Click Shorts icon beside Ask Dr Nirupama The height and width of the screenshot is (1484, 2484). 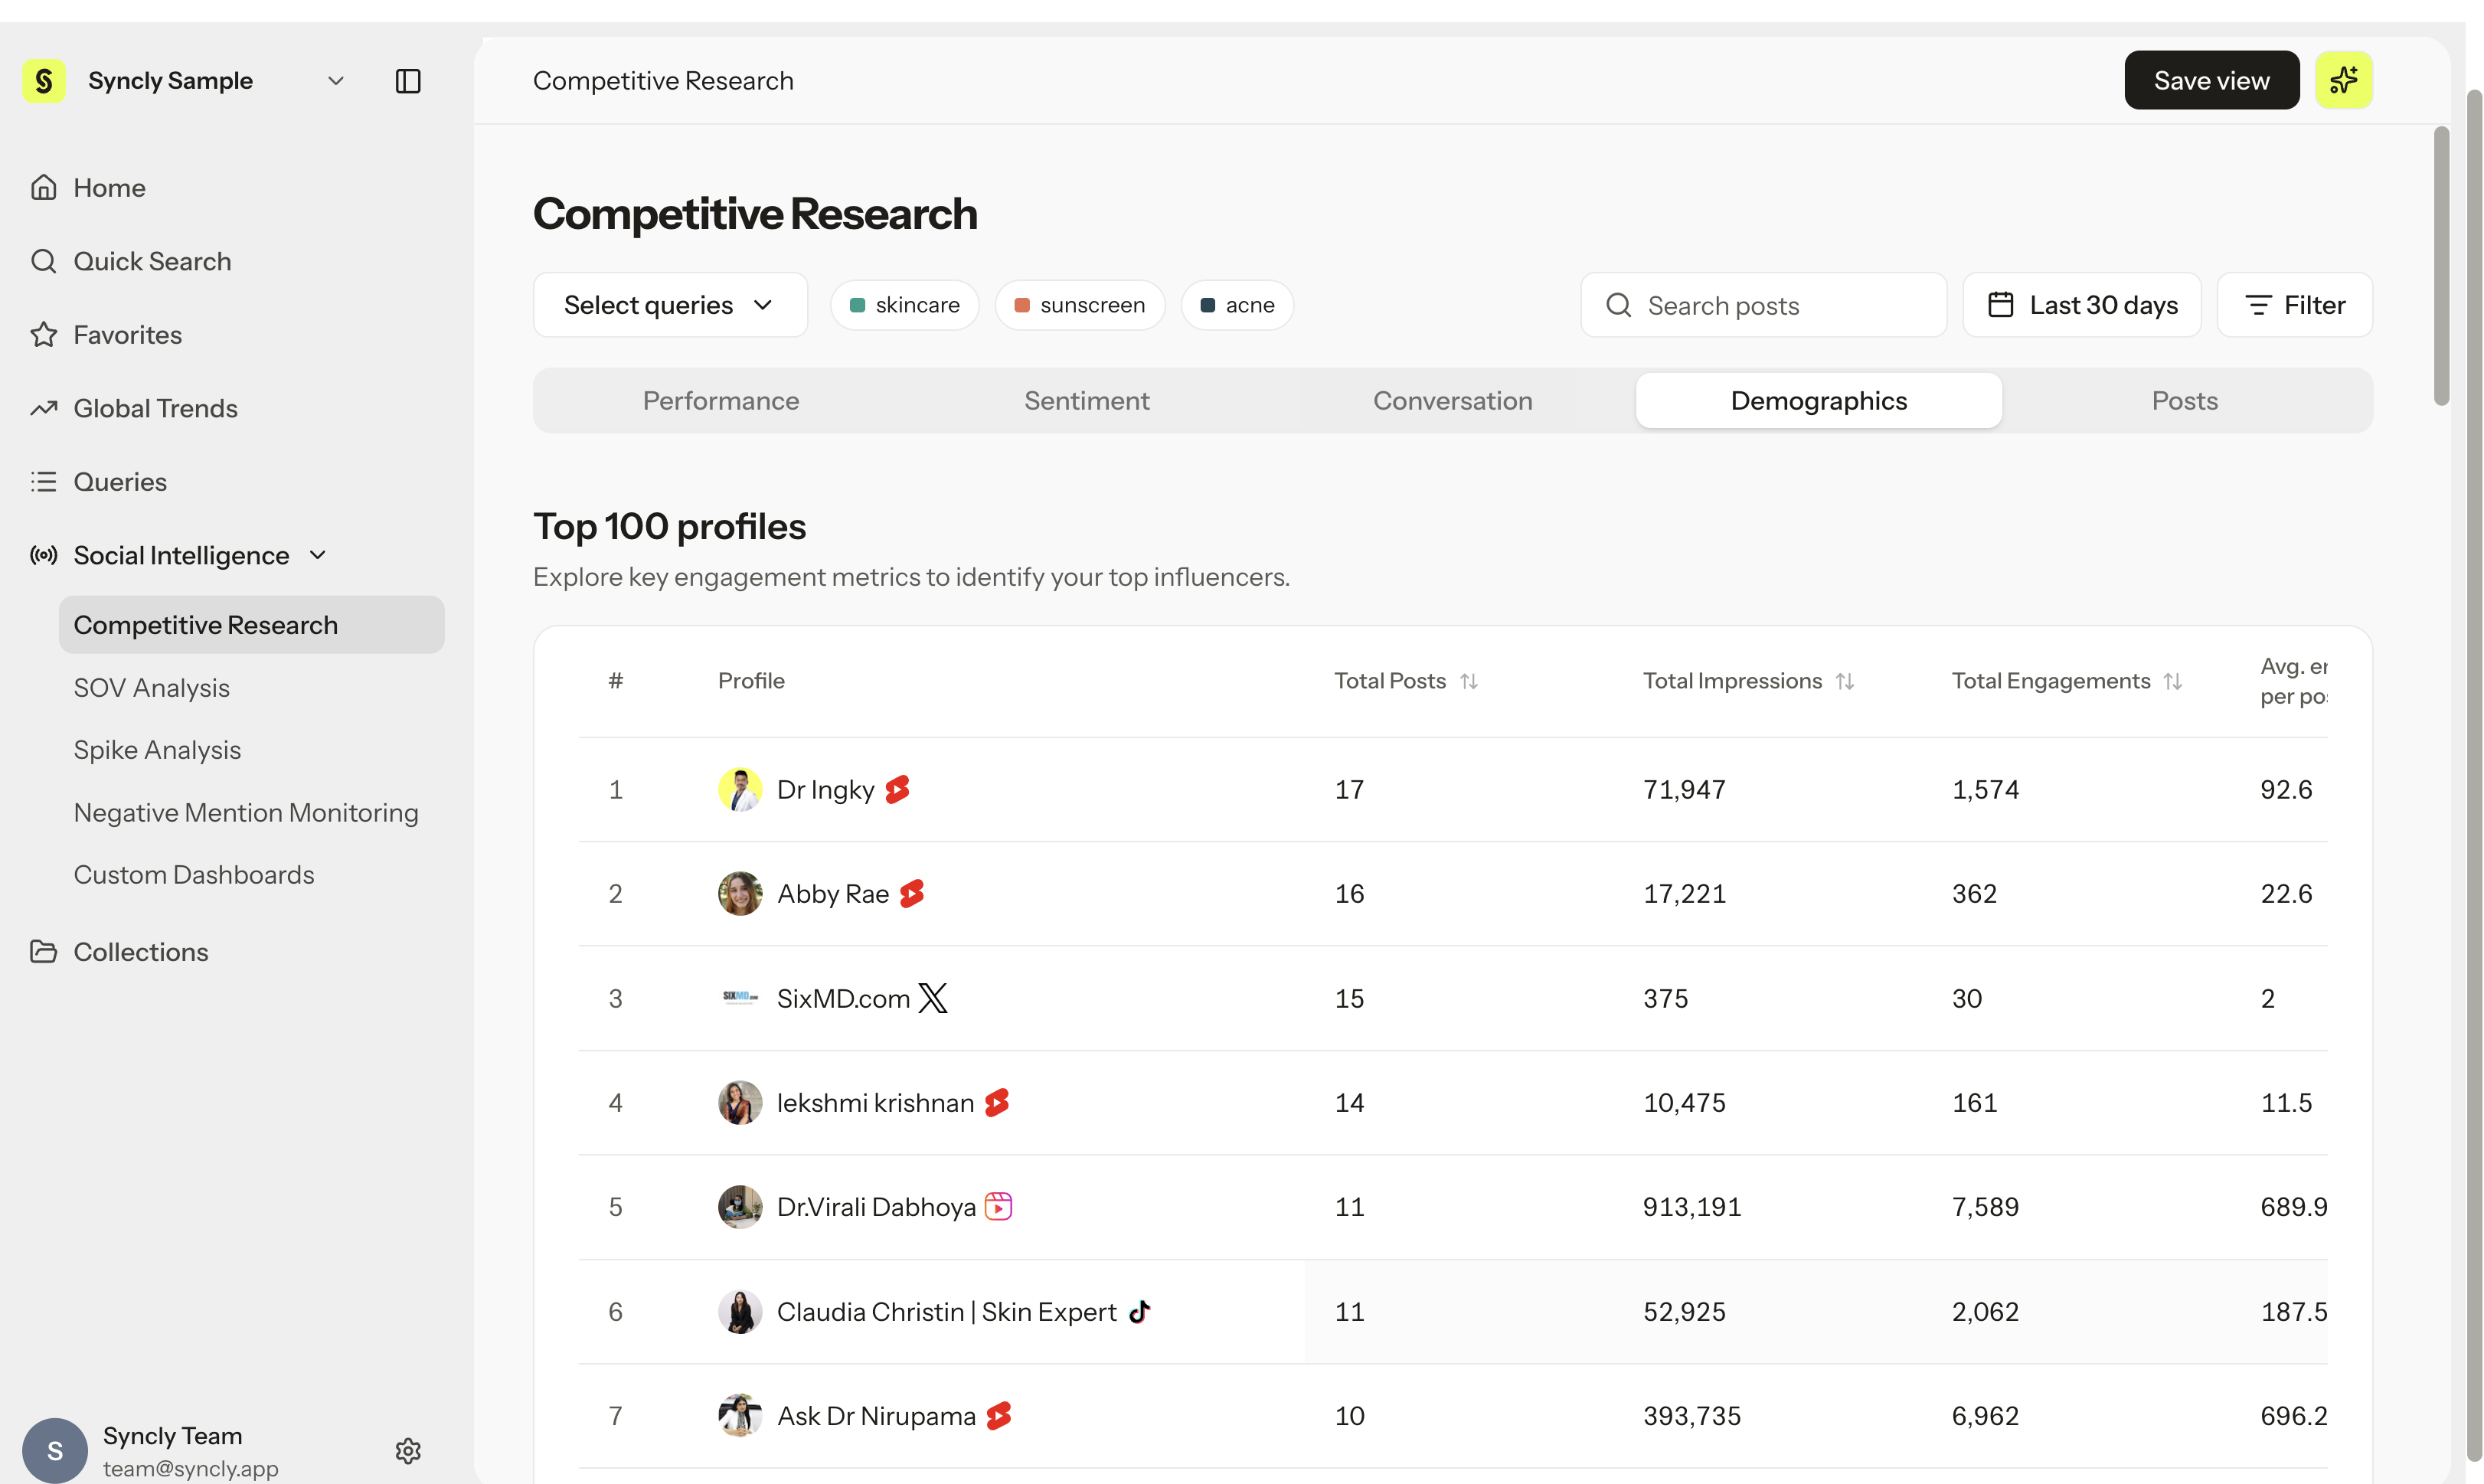tap(999, 1415)
